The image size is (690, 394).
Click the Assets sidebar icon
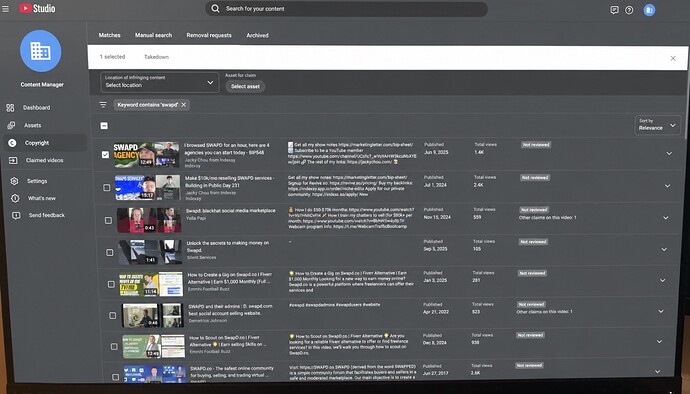(x=11, y=125)
